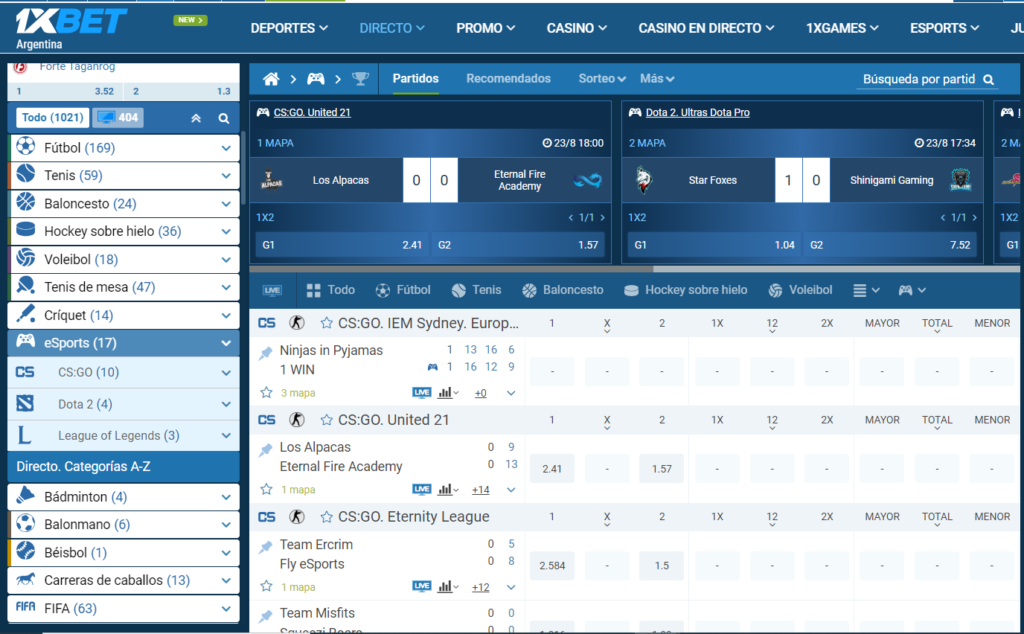Screen dimensions: 1024x634
Task: Click the Búsqueda por partido search field
Action: 927,79
